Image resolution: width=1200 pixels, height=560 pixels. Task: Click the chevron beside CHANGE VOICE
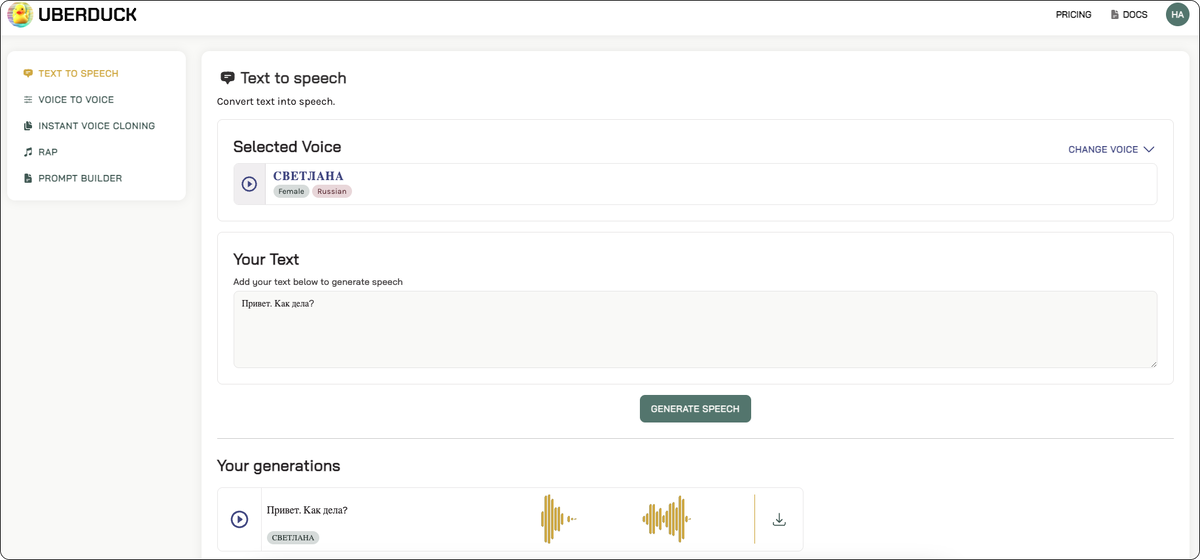[x=1149, y=149]
